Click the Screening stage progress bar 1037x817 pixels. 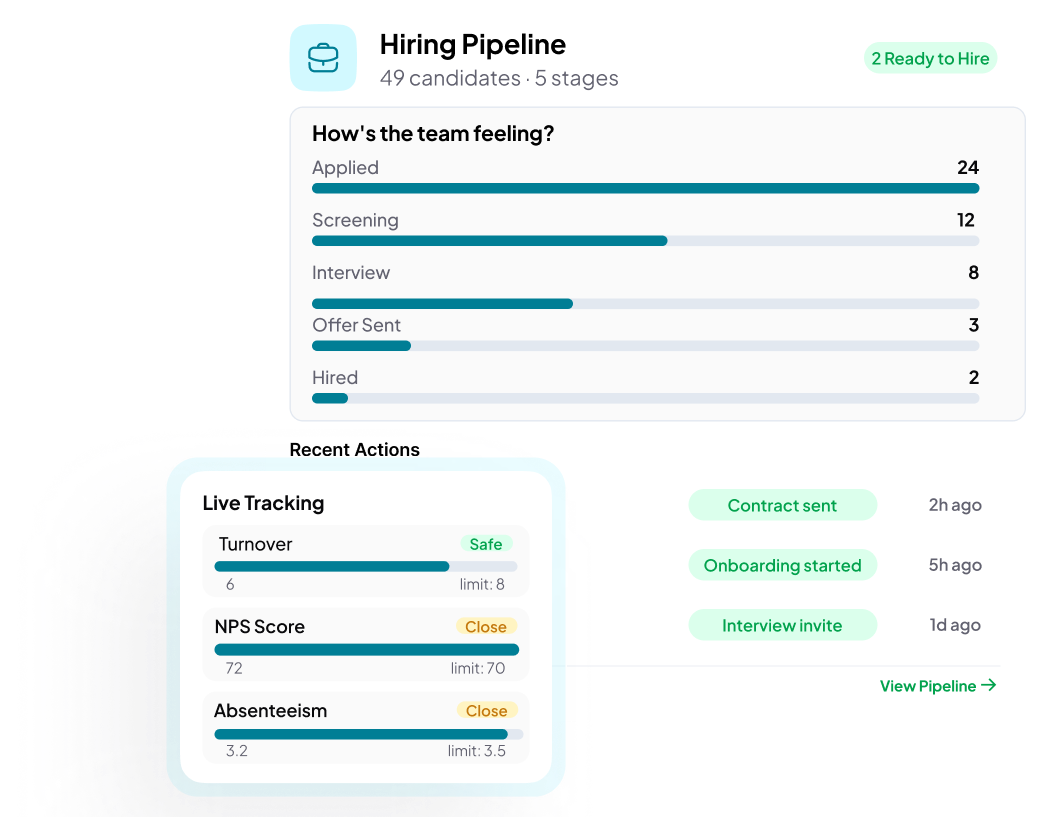(x=645, y=241)
